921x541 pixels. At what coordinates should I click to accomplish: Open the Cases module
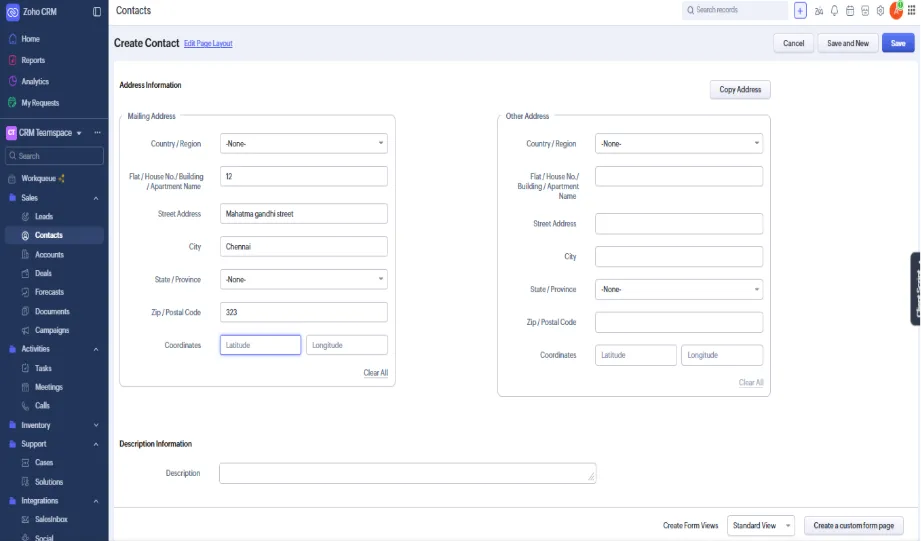point(43,463)
